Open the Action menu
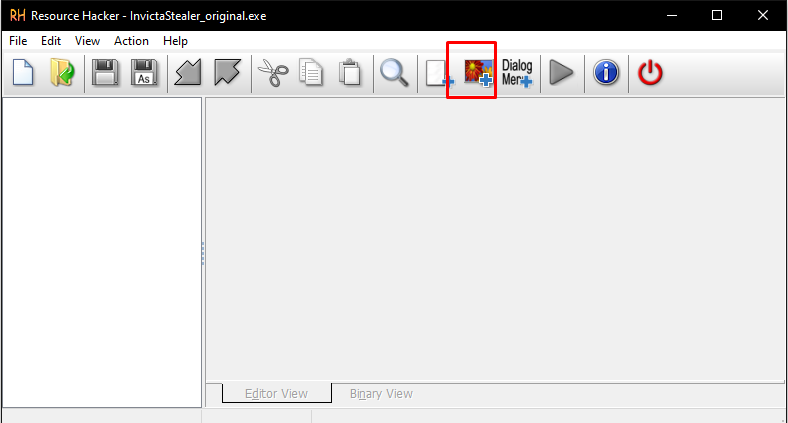 [131, 41]
